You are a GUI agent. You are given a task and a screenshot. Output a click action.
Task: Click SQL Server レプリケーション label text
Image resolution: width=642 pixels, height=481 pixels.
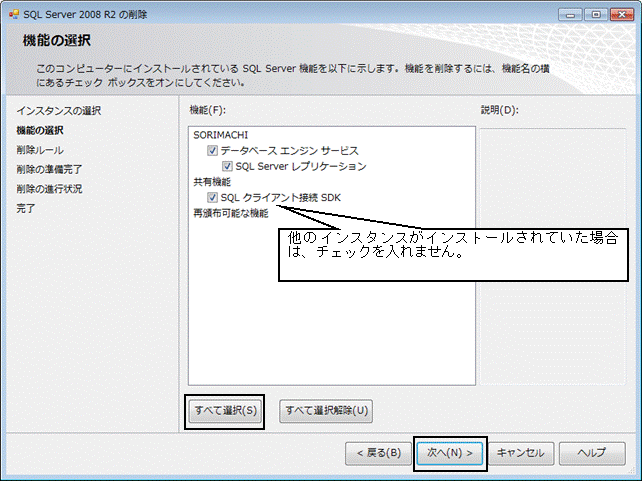tap(301, 166)
